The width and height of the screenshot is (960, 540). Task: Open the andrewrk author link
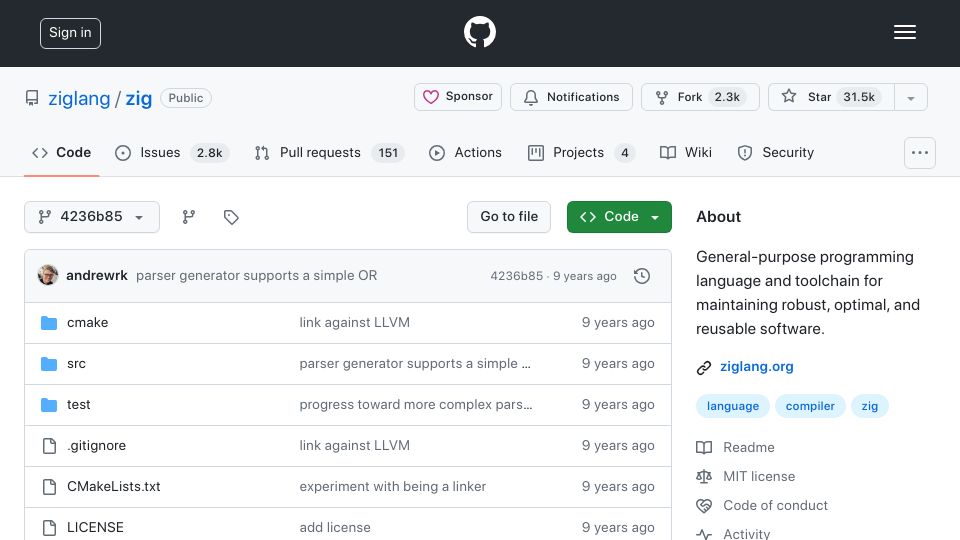pyautogui.click(x=97, y=276)
